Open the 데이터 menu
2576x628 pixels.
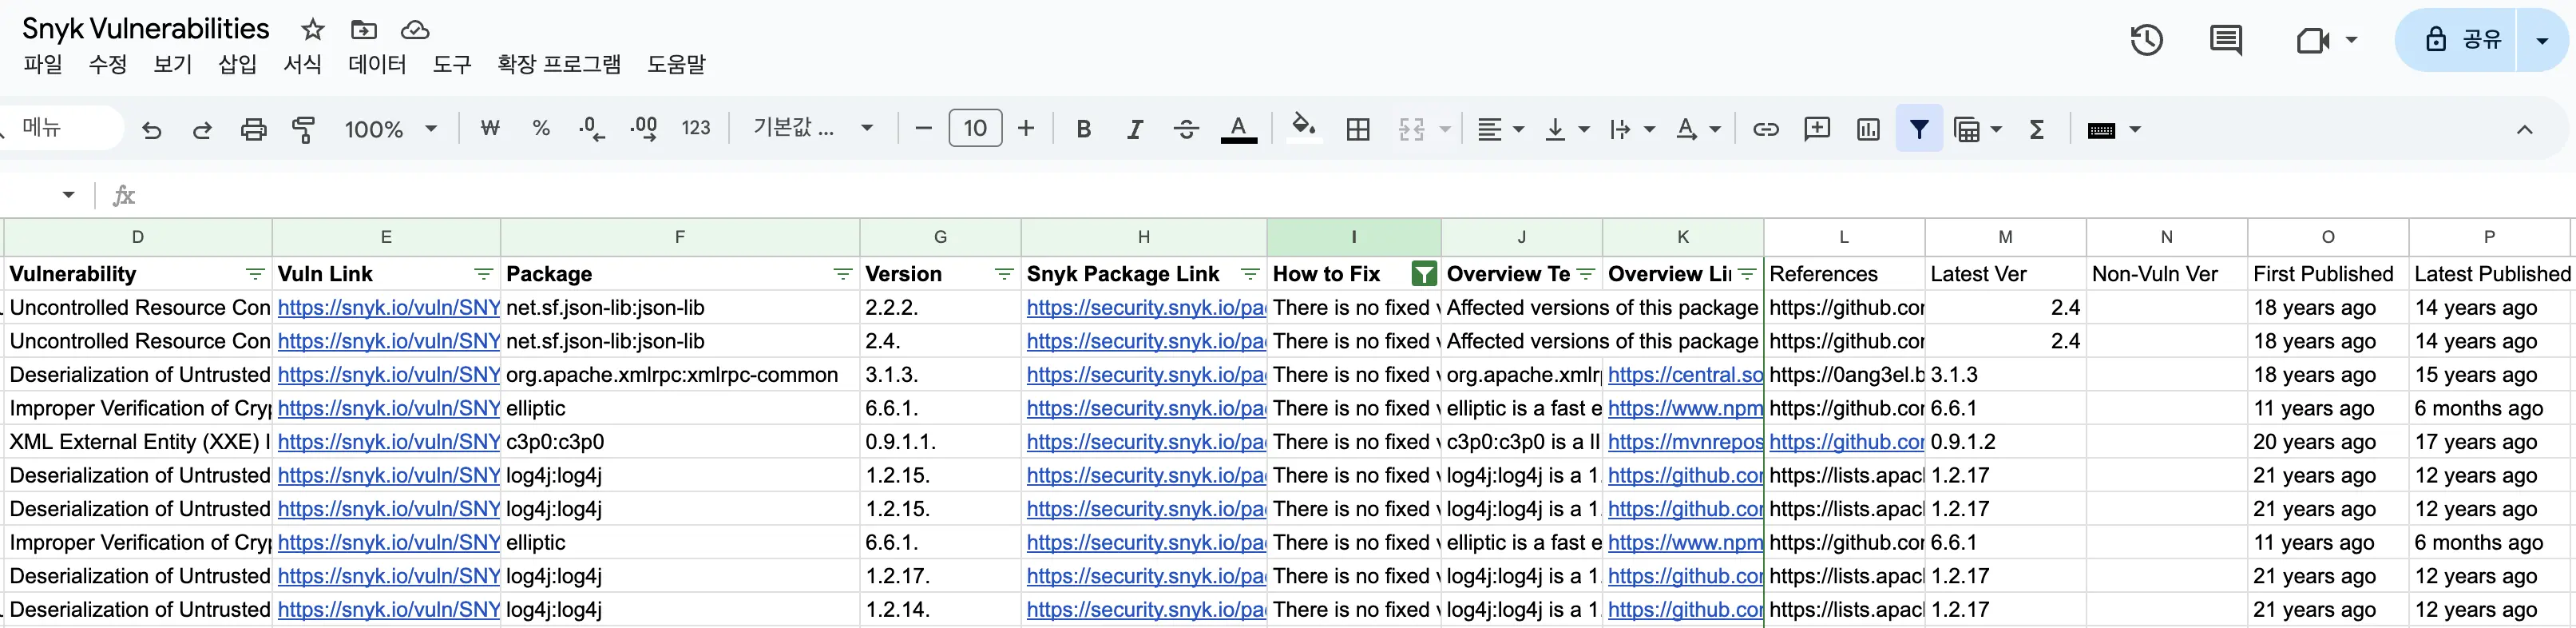[377, 64]
